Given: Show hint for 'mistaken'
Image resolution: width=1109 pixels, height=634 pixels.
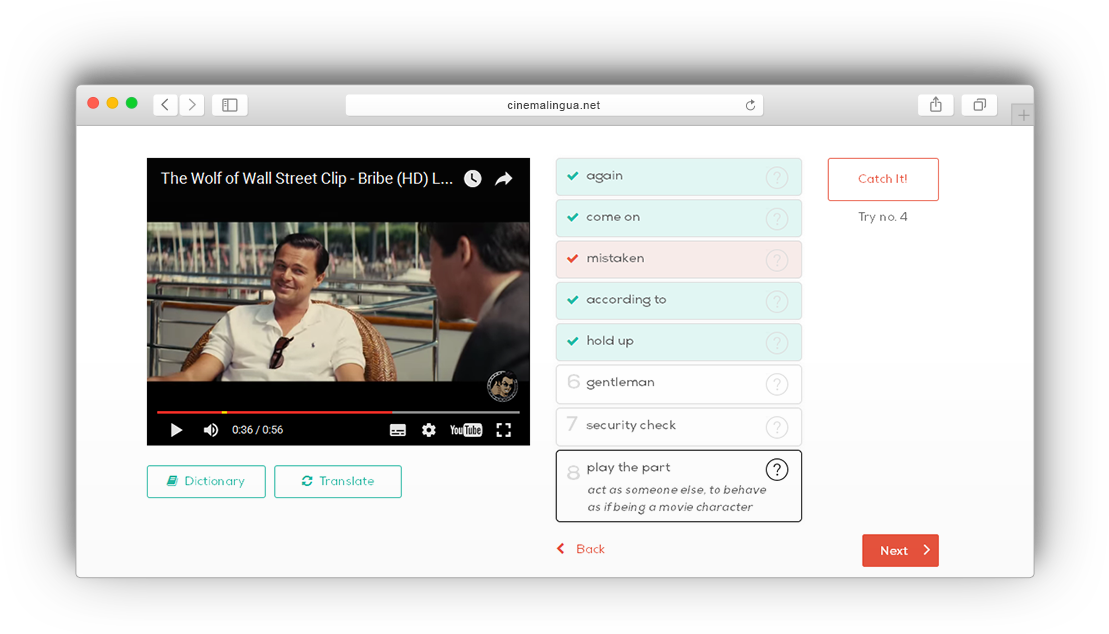Looking at the screenshot, I should coord(777,260).
